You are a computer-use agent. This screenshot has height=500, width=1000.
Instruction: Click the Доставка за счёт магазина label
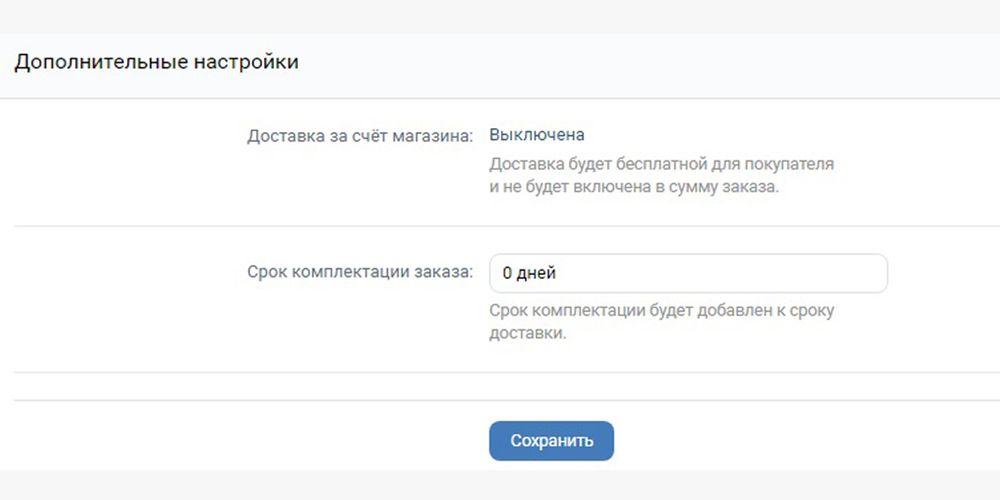tap(360, 136)
